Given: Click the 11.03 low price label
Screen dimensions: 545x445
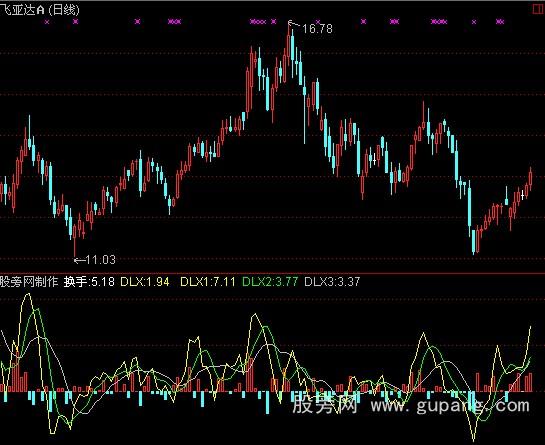Looking at the screenshot, I should coord(100,259).
